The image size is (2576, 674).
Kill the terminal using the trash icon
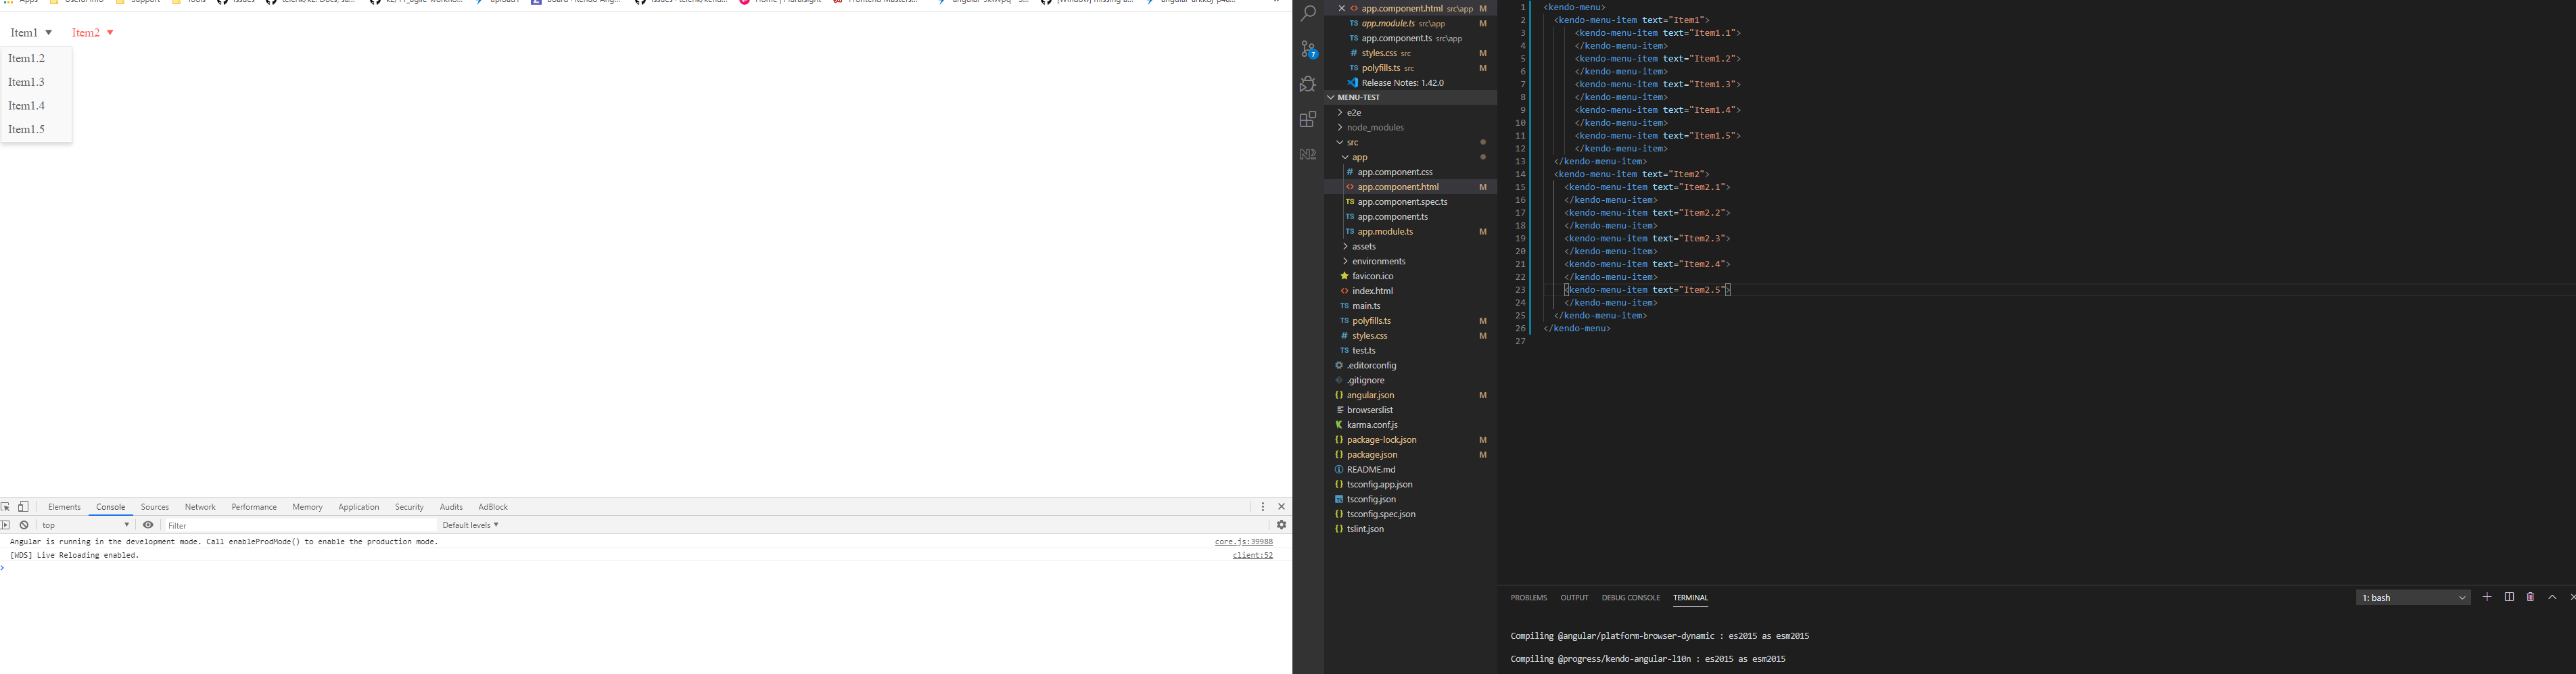point(2531,597)
